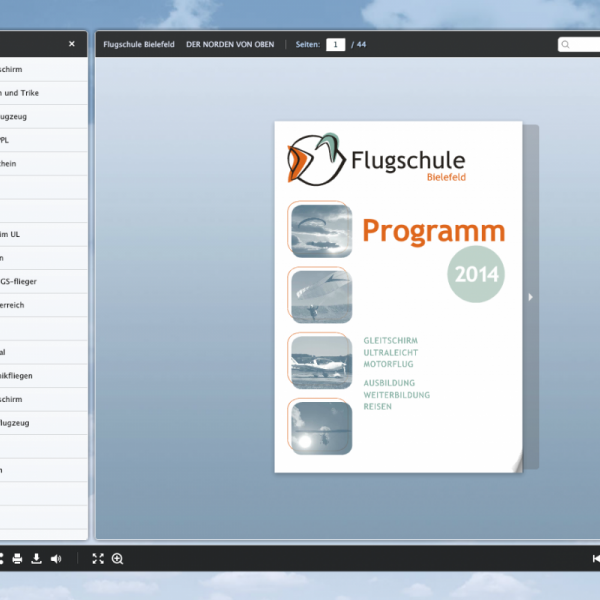Click the page number input field
The height and width of the screenshot is (600, 600).
pyautogui.click(x=335, y=44)
